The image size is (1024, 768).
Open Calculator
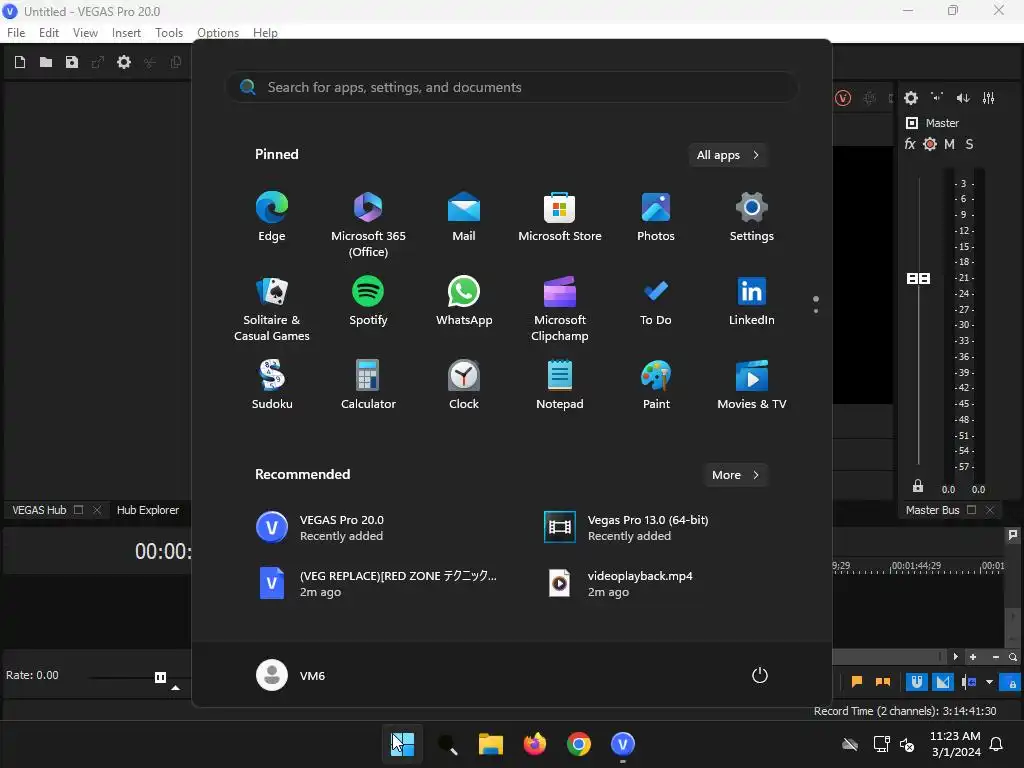click(x=368, y=385)
